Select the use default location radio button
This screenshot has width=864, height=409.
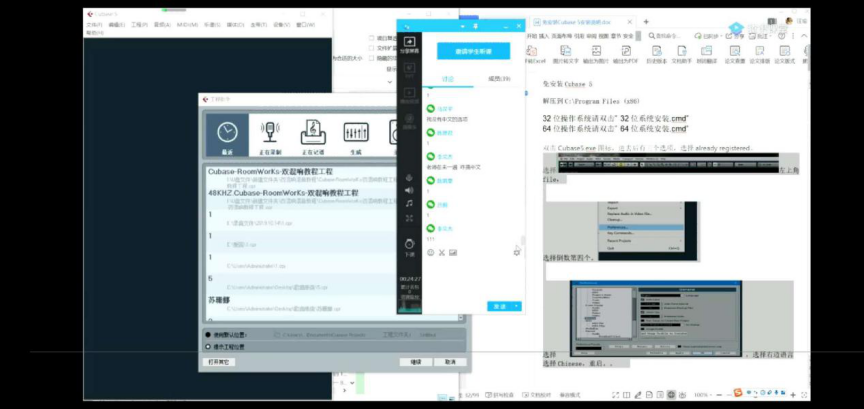pyautogui.click(x=207, y=335)
